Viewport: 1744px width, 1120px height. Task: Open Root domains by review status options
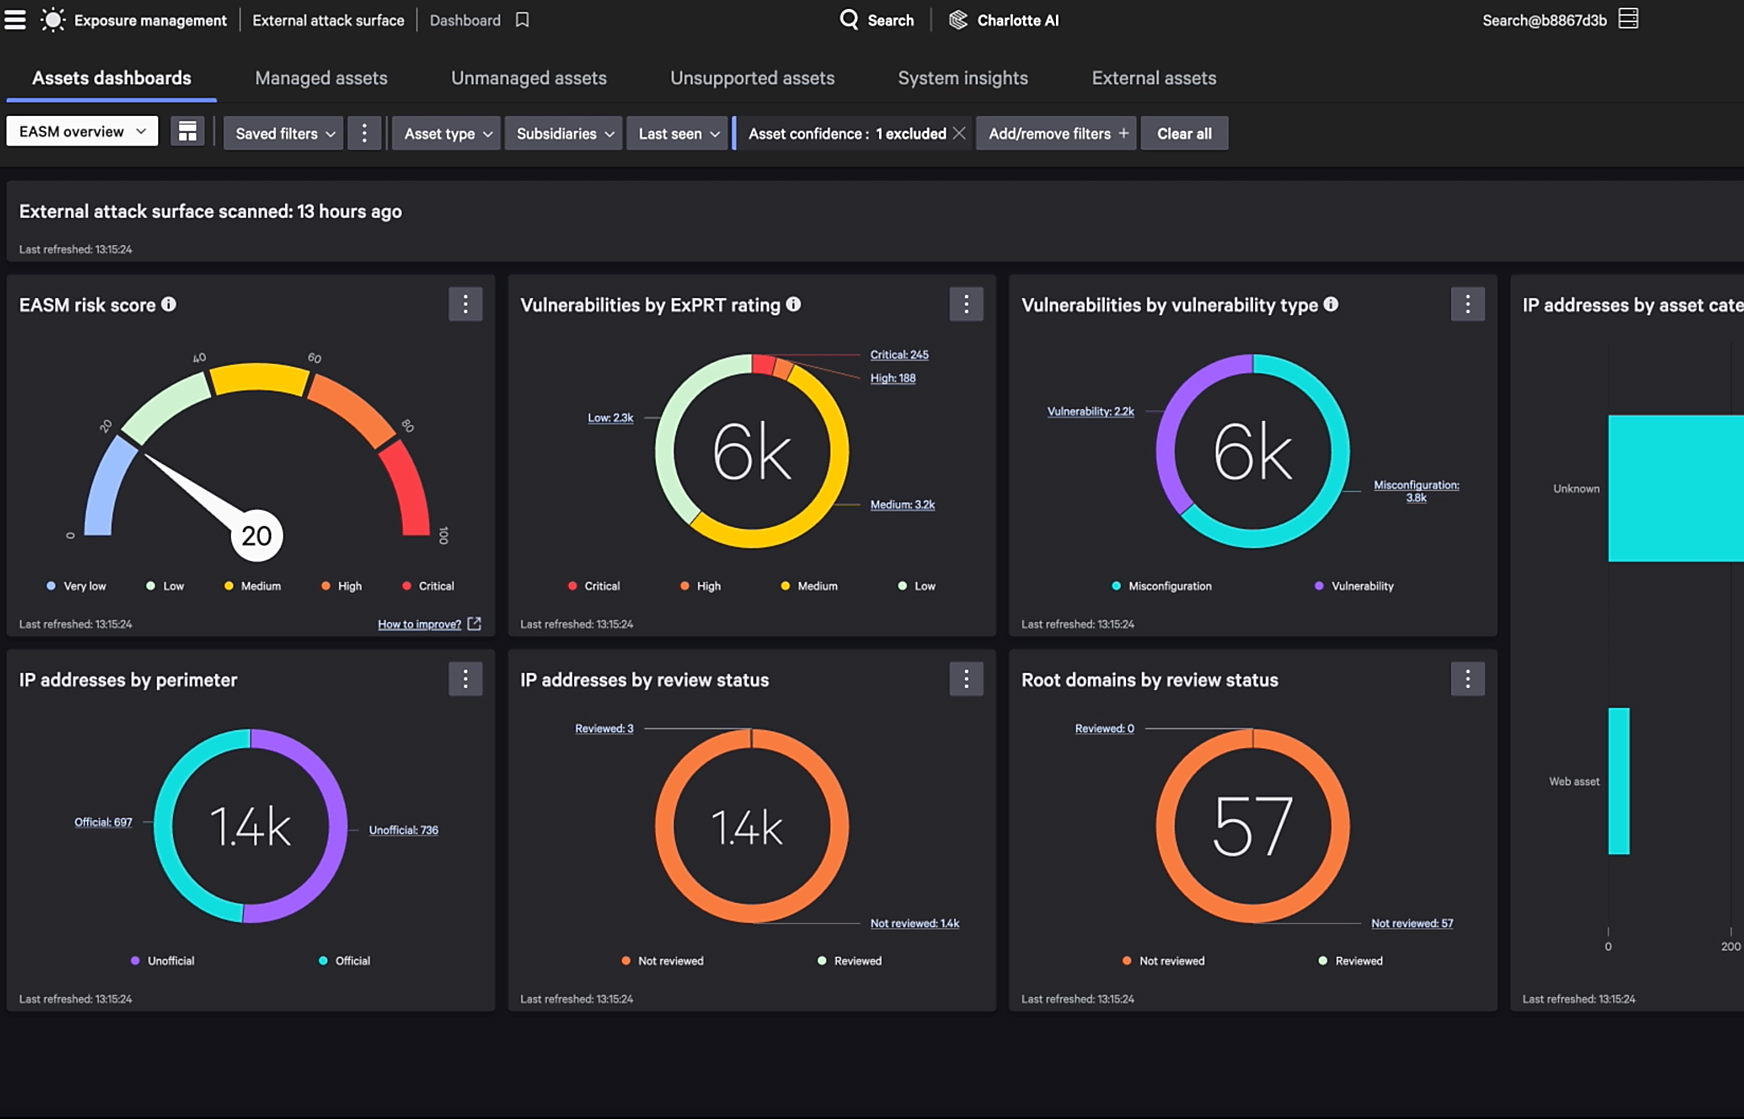click(1467, 680)
